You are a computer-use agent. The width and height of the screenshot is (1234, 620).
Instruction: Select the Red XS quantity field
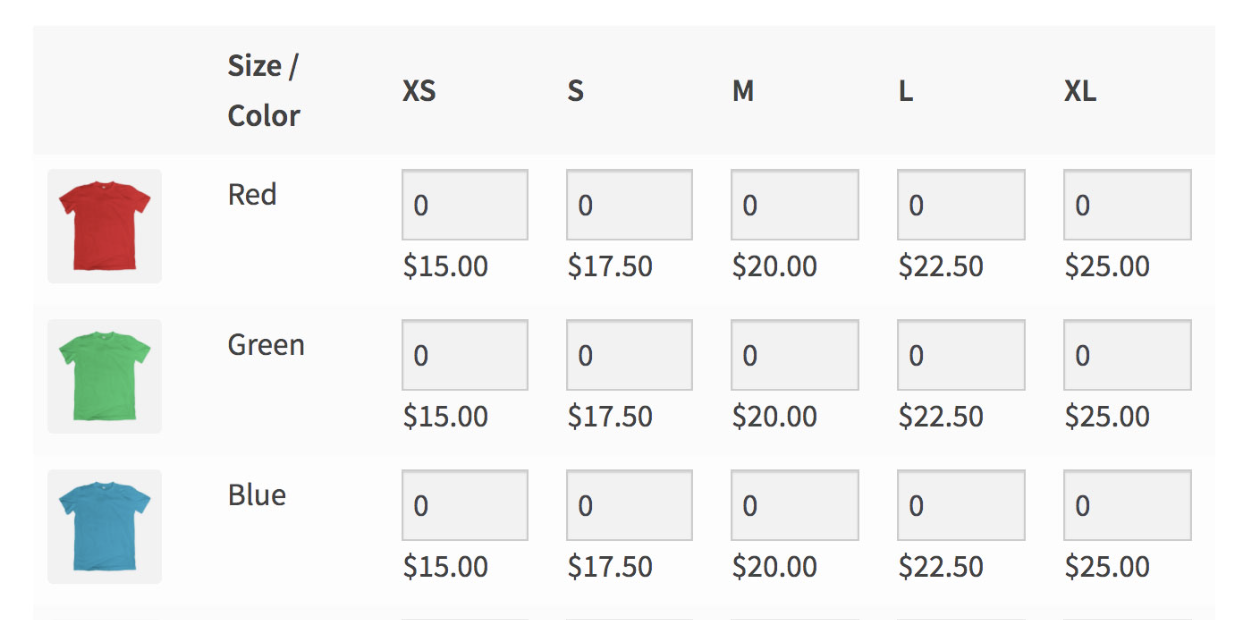[x=465, y=205]
